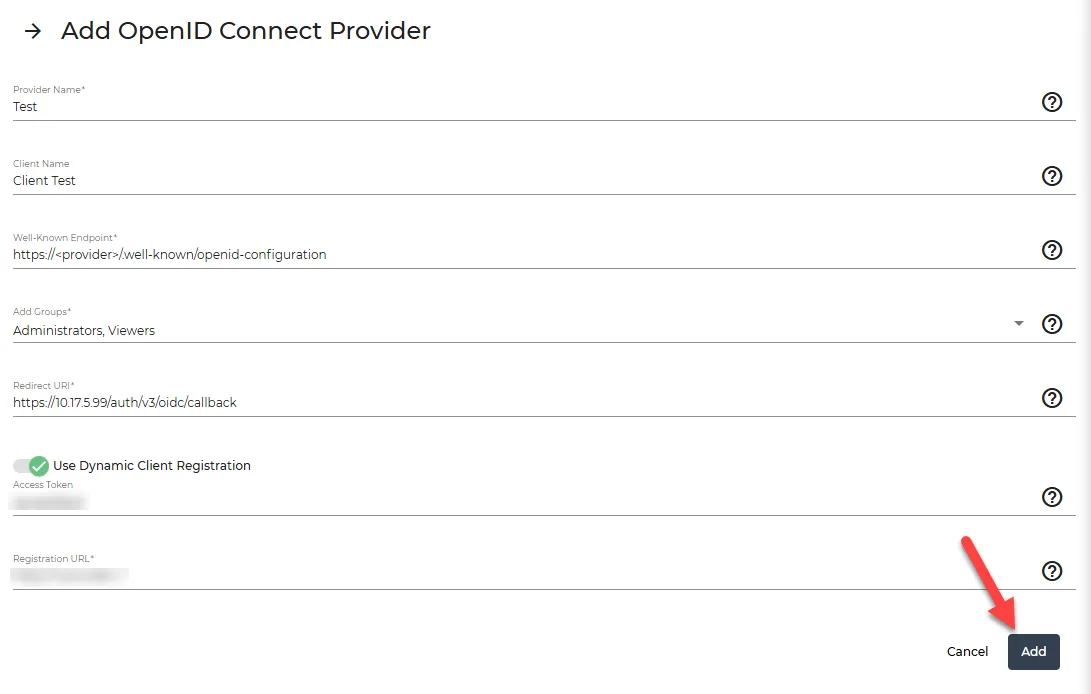Screen dimensions: 1091x694
Task: Focus the Provider Name field containing Test
Action: pyautogui.click(x=522, y=107)
